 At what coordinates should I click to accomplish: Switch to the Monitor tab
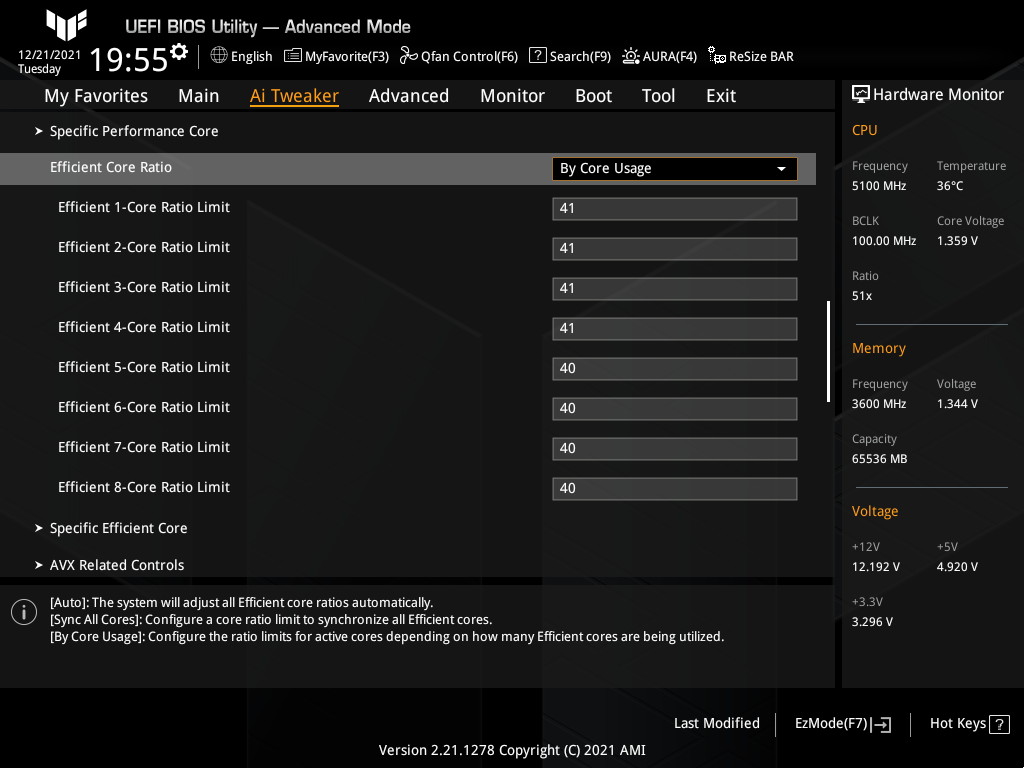[512, 96]
